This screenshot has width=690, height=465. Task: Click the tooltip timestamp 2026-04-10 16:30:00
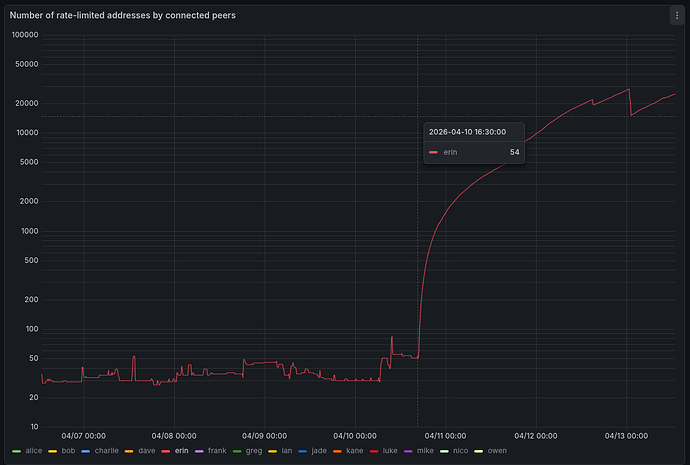(x=467, y=131)
